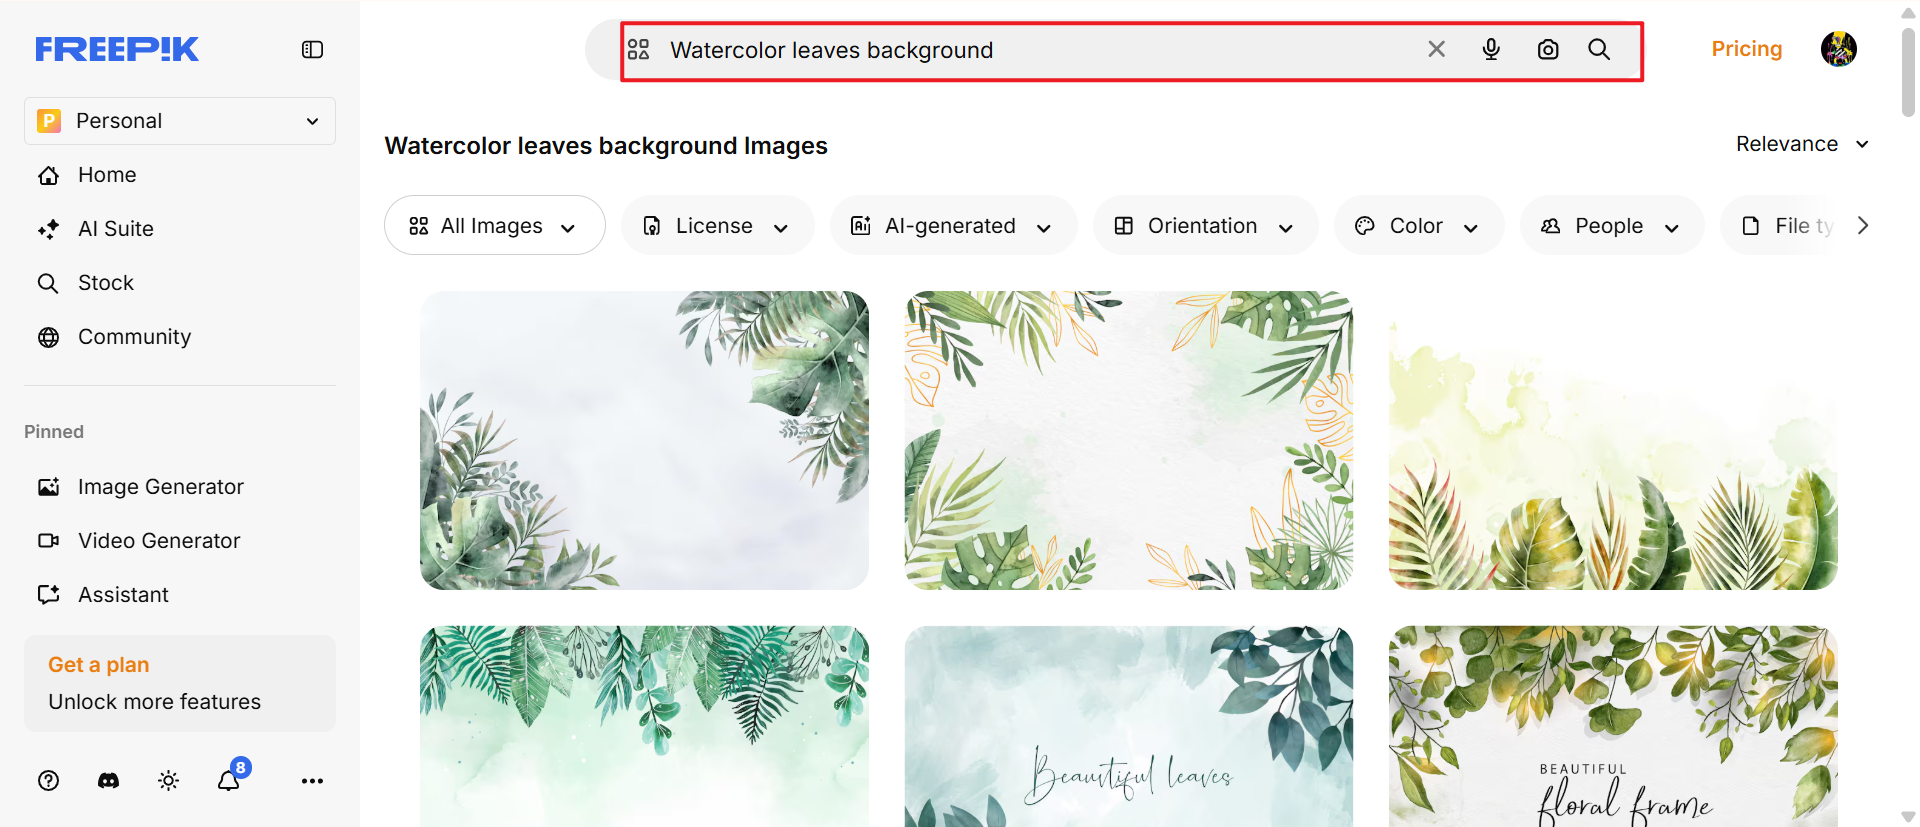Show more filters with right arrow
Viewport: 1920px width, 827px height.
tap(1862, 226)
